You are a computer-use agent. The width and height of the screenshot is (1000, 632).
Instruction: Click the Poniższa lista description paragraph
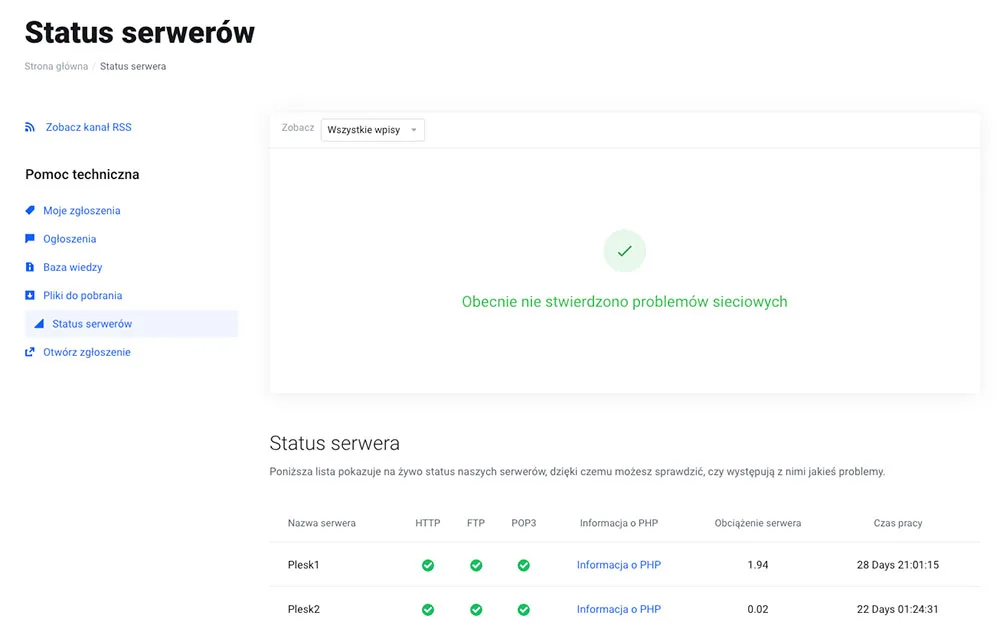coord(577,472)
